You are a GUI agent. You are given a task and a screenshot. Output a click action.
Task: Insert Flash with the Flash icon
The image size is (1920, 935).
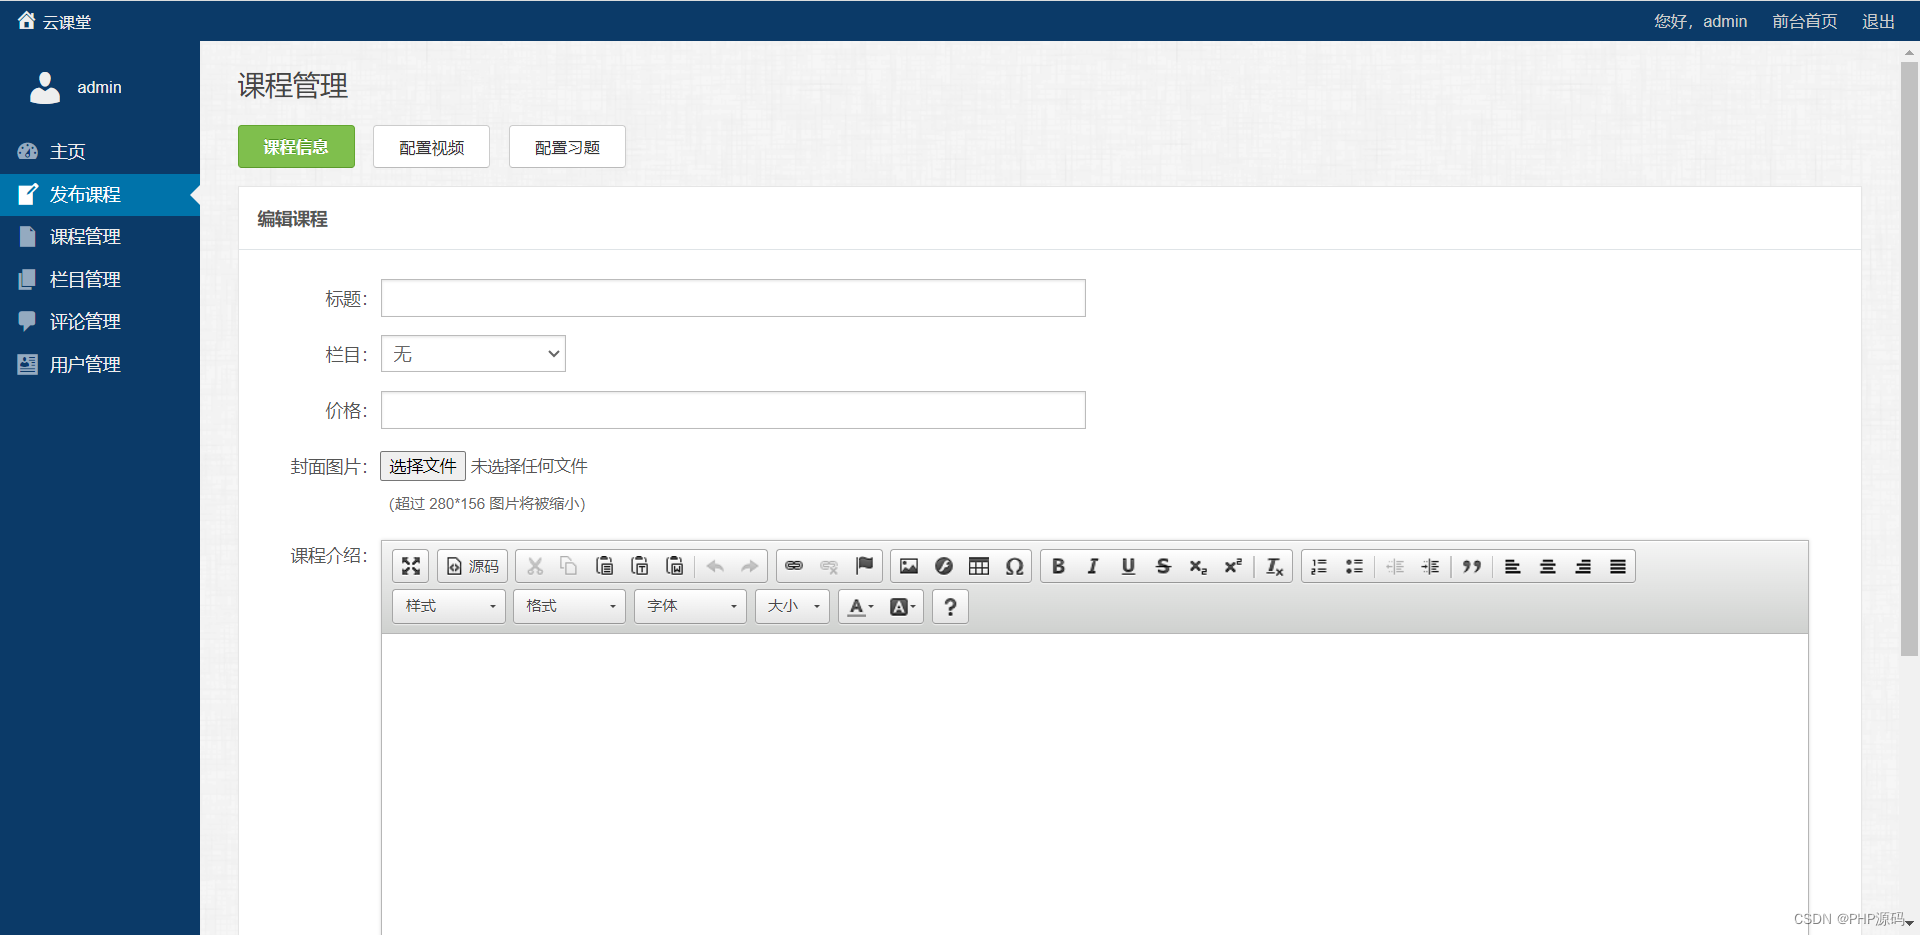[944, 566]
